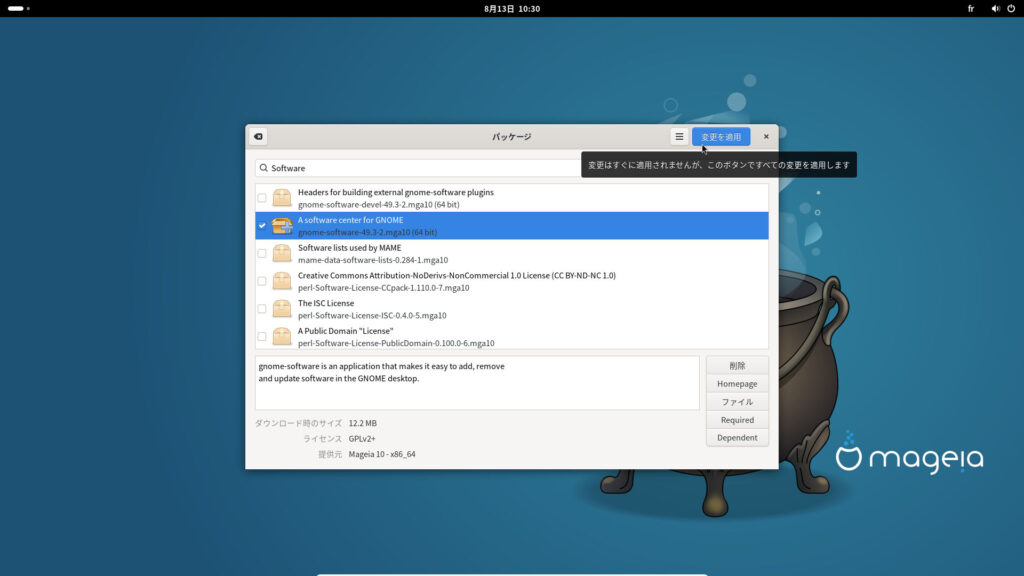This screenshot has width=1024, height=576.
Task: Check the gnome-software-devel package checkbox
Action: point(262,198)
